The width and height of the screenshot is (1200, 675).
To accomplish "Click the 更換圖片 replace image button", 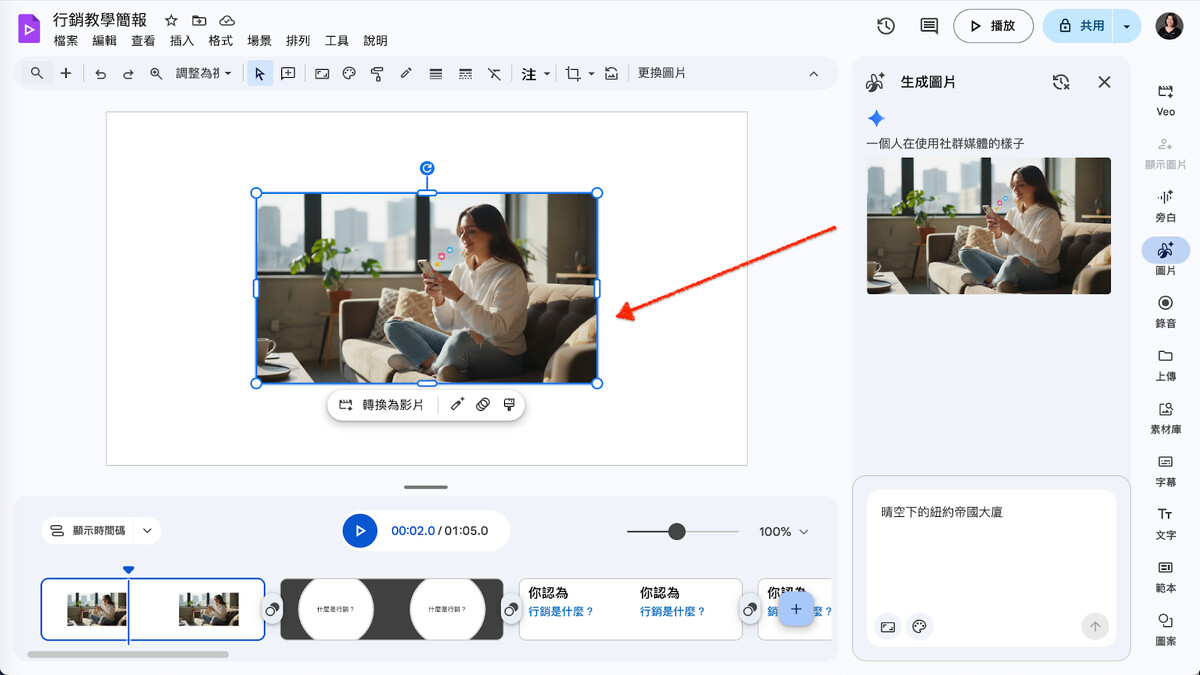I will point(661,74).
